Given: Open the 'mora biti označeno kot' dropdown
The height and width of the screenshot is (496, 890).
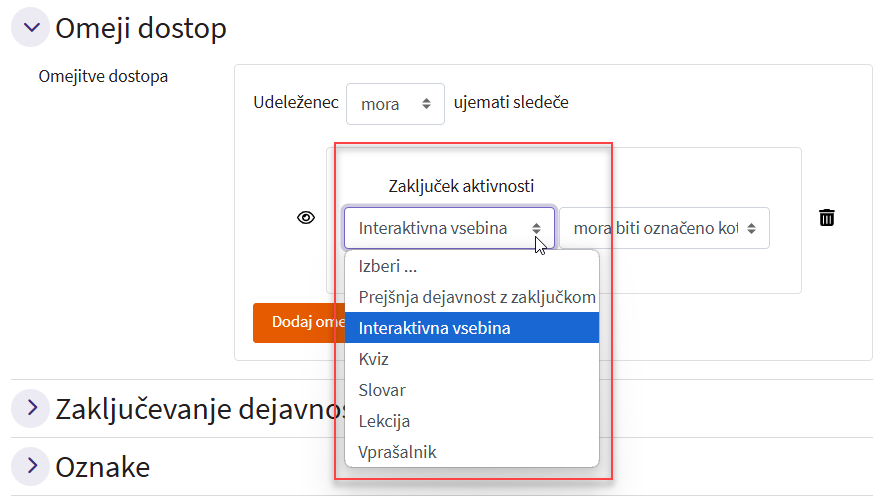Looking at the screenshot, I should (x=664, y=228).
